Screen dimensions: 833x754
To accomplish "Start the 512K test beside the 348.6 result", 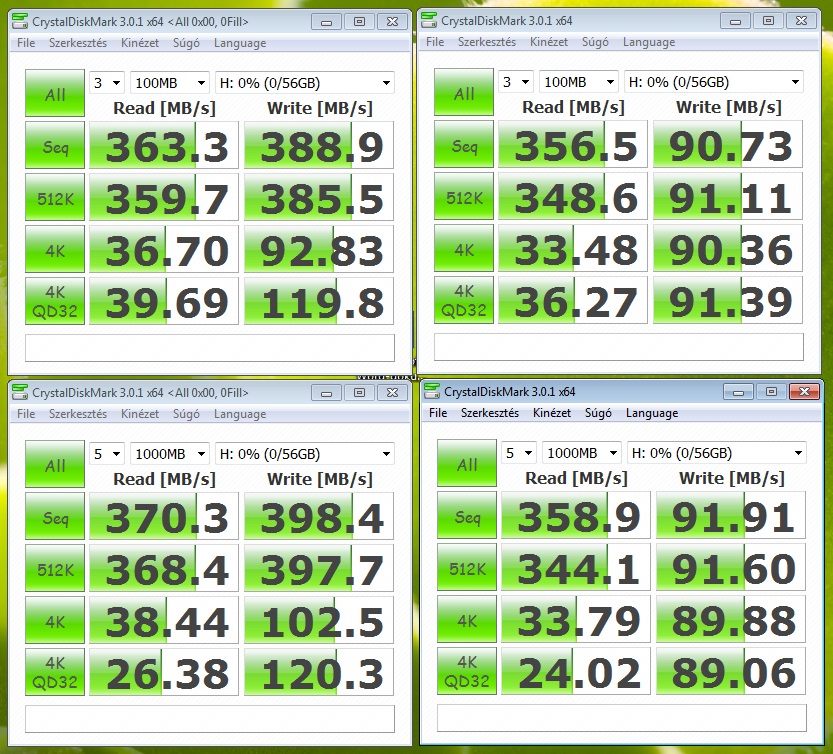I will click(464, 196).
